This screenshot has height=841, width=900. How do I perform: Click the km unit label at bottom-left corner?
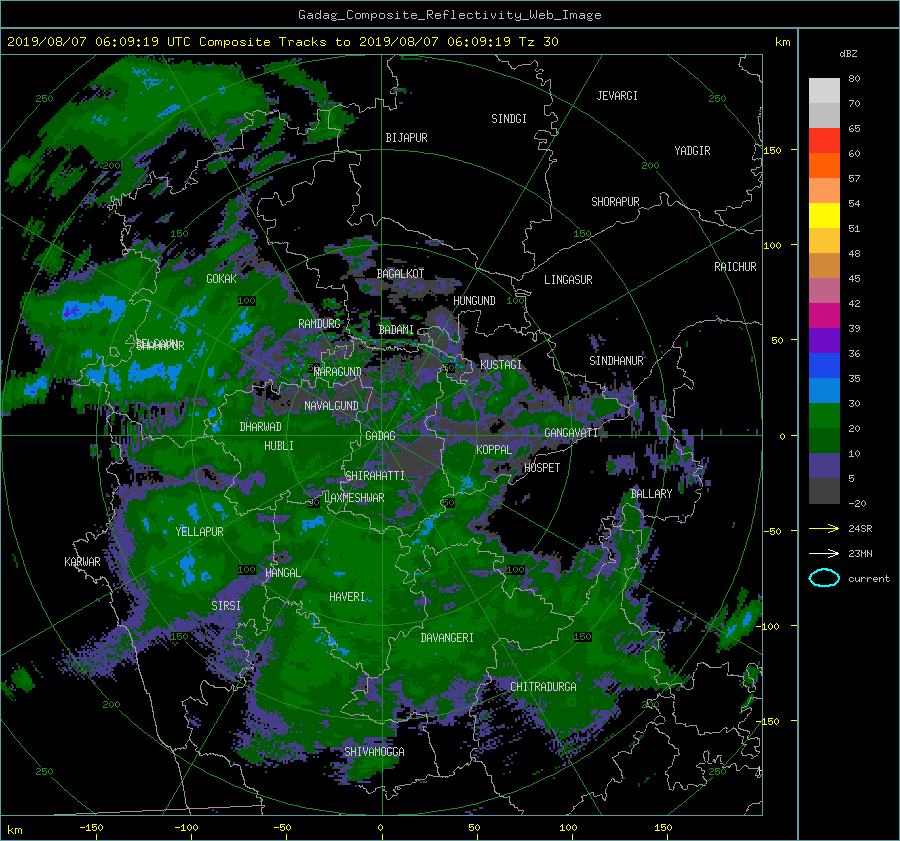coord(15,830)
